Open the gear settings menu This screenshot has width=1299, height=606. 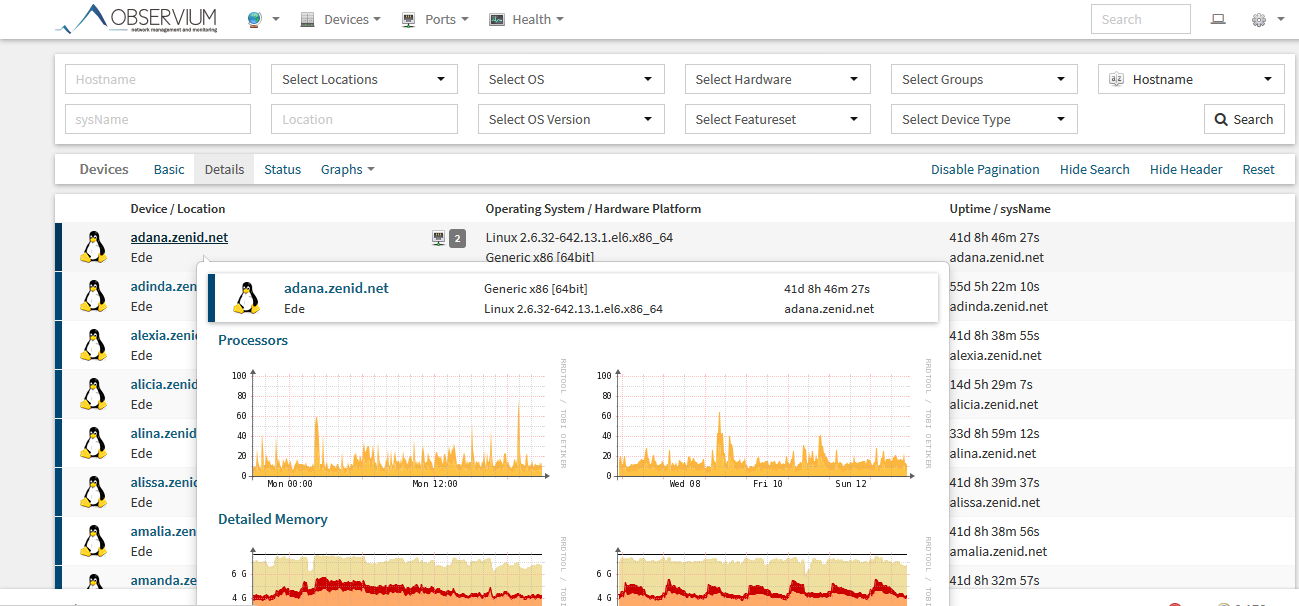[x=1267, y=19]
